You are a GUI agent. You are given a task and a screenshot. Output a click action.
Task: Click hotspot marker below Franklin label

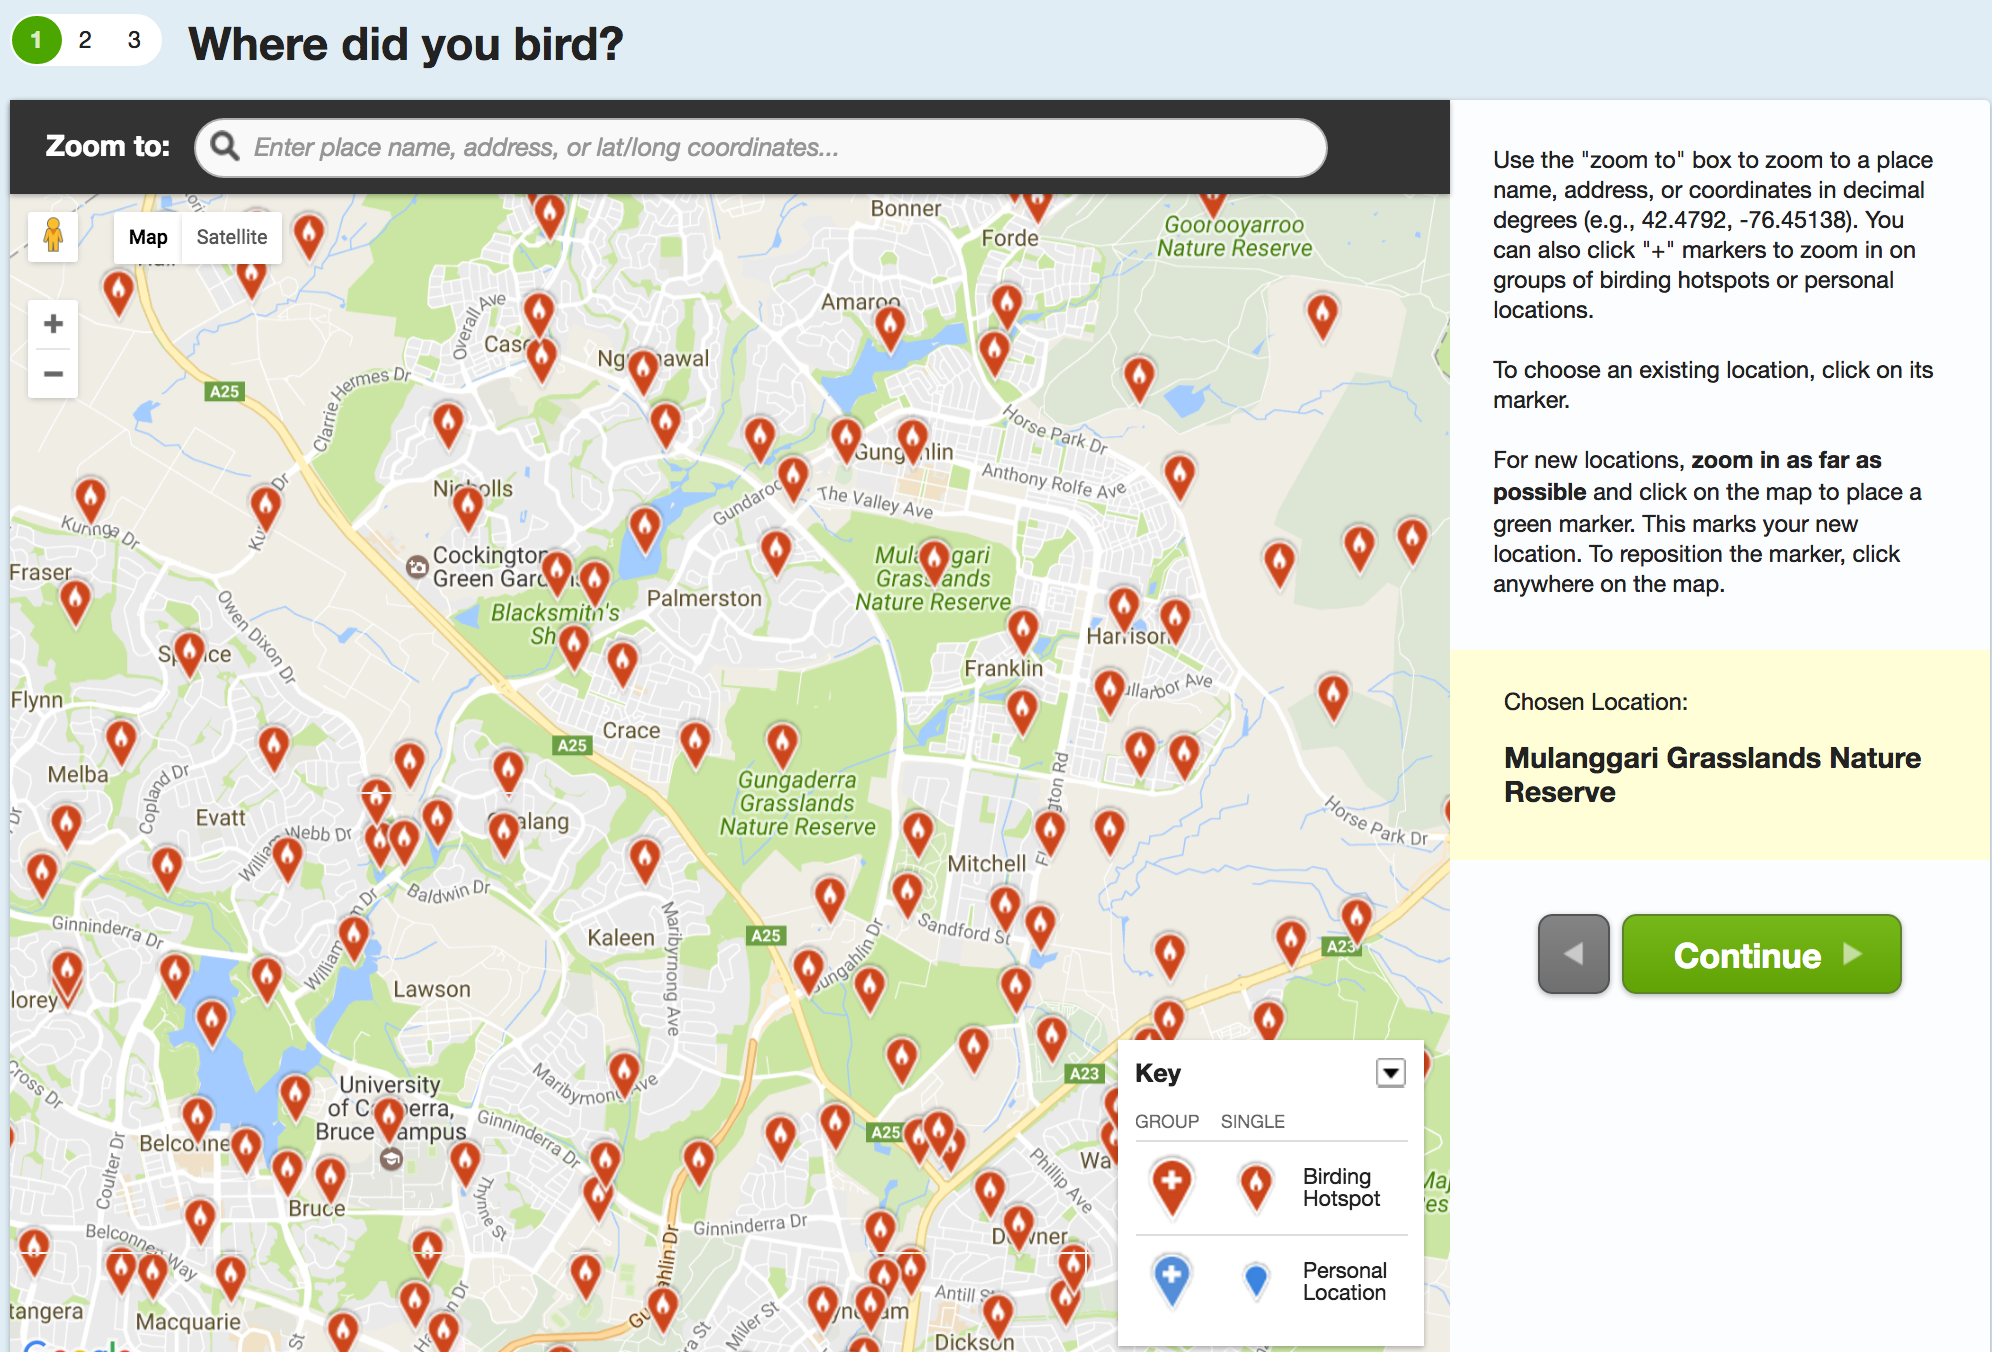coord(1022,711)
